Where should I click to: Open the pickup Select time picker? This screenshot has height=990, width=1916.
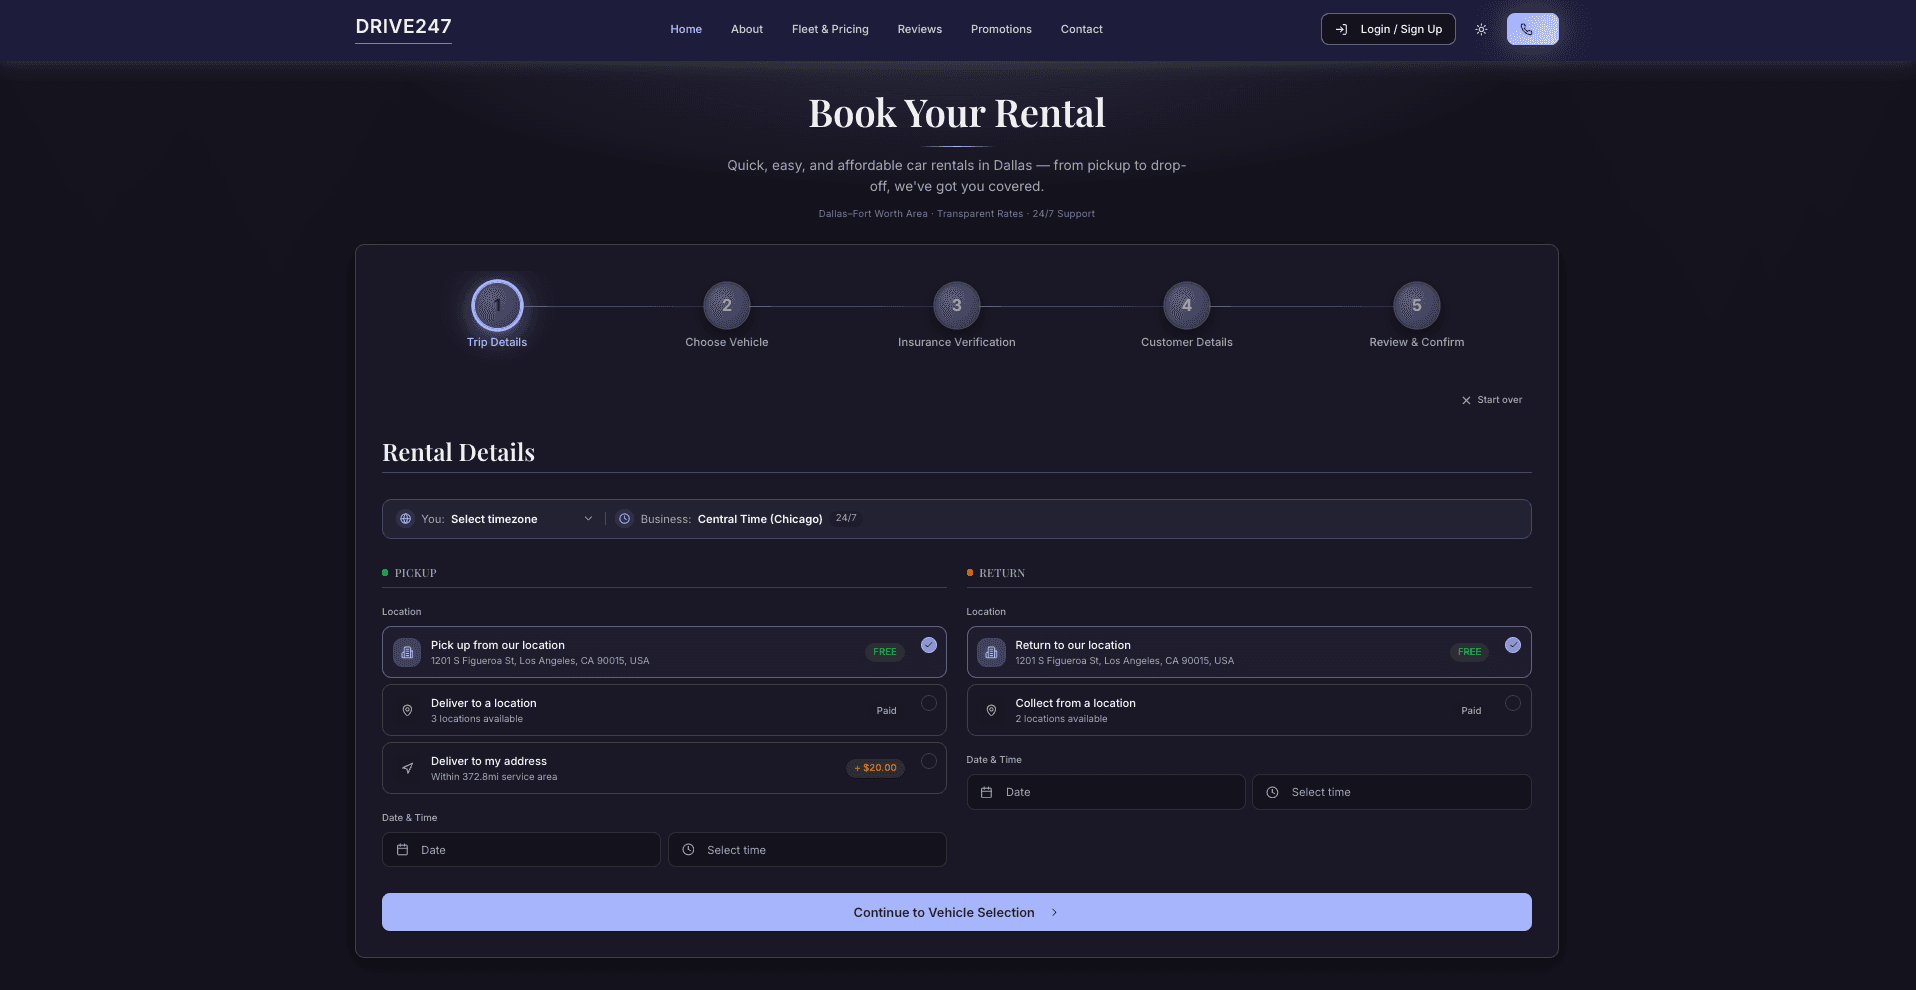[807, 849]
